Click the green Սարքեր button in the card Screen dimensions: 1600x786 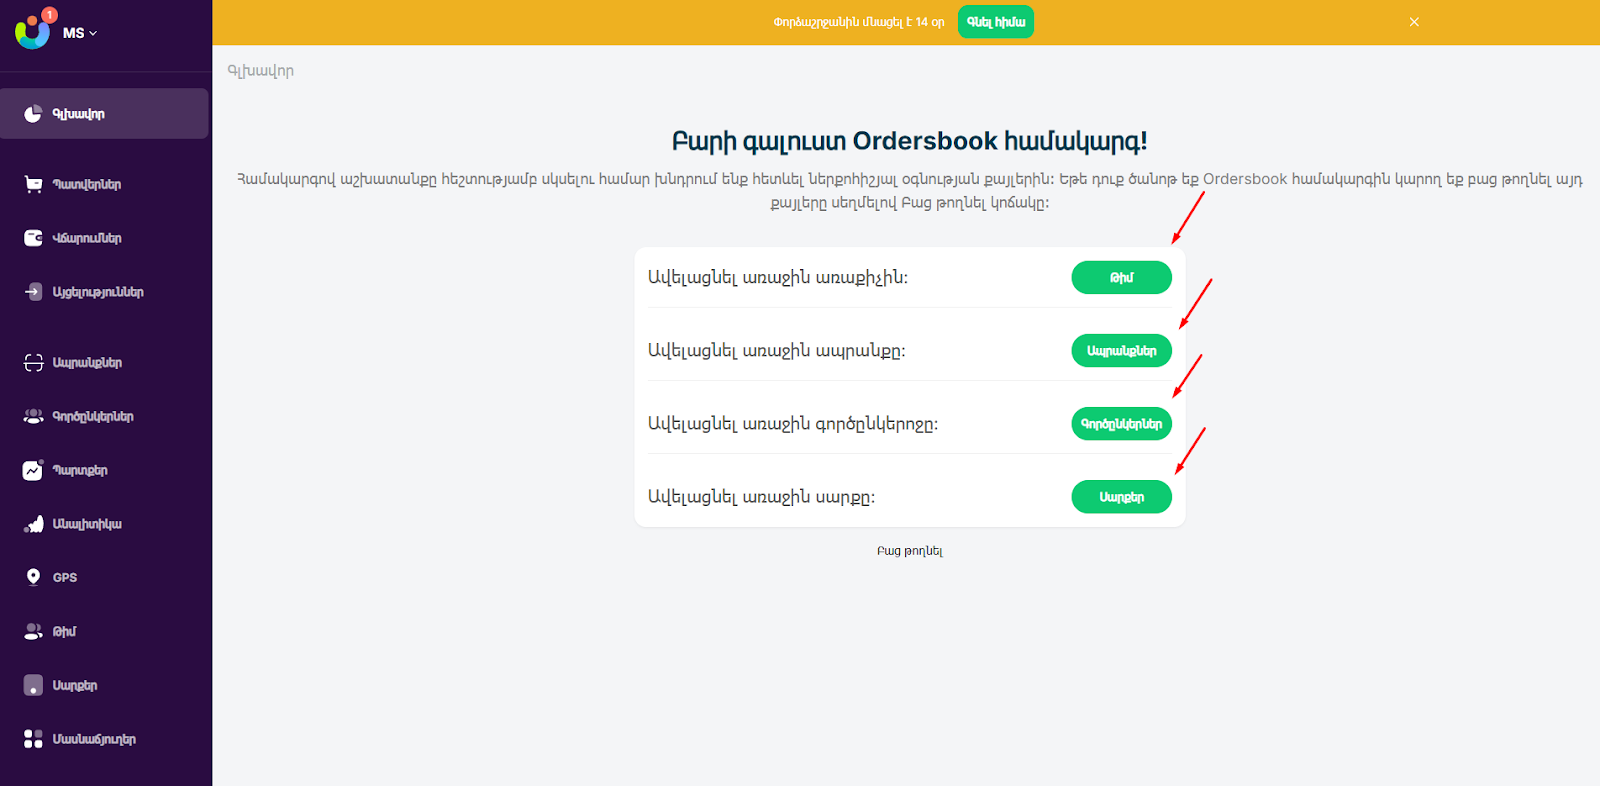point(1121,497)
